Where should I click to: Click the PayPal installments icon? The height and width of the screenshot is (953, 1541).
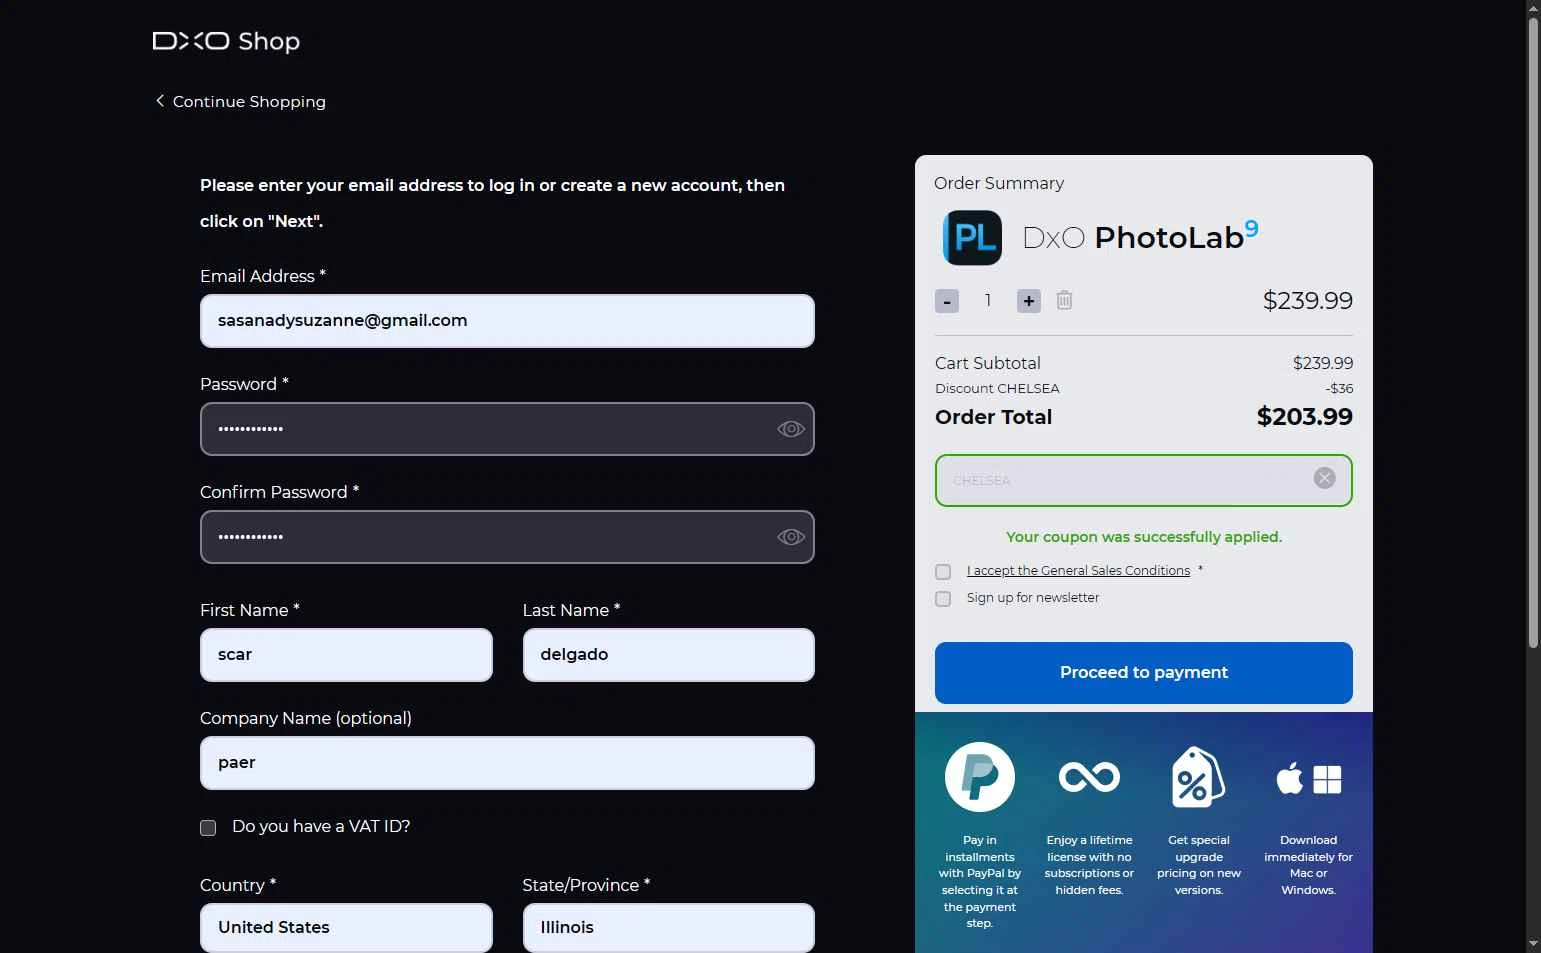click(x=980, y=777)
